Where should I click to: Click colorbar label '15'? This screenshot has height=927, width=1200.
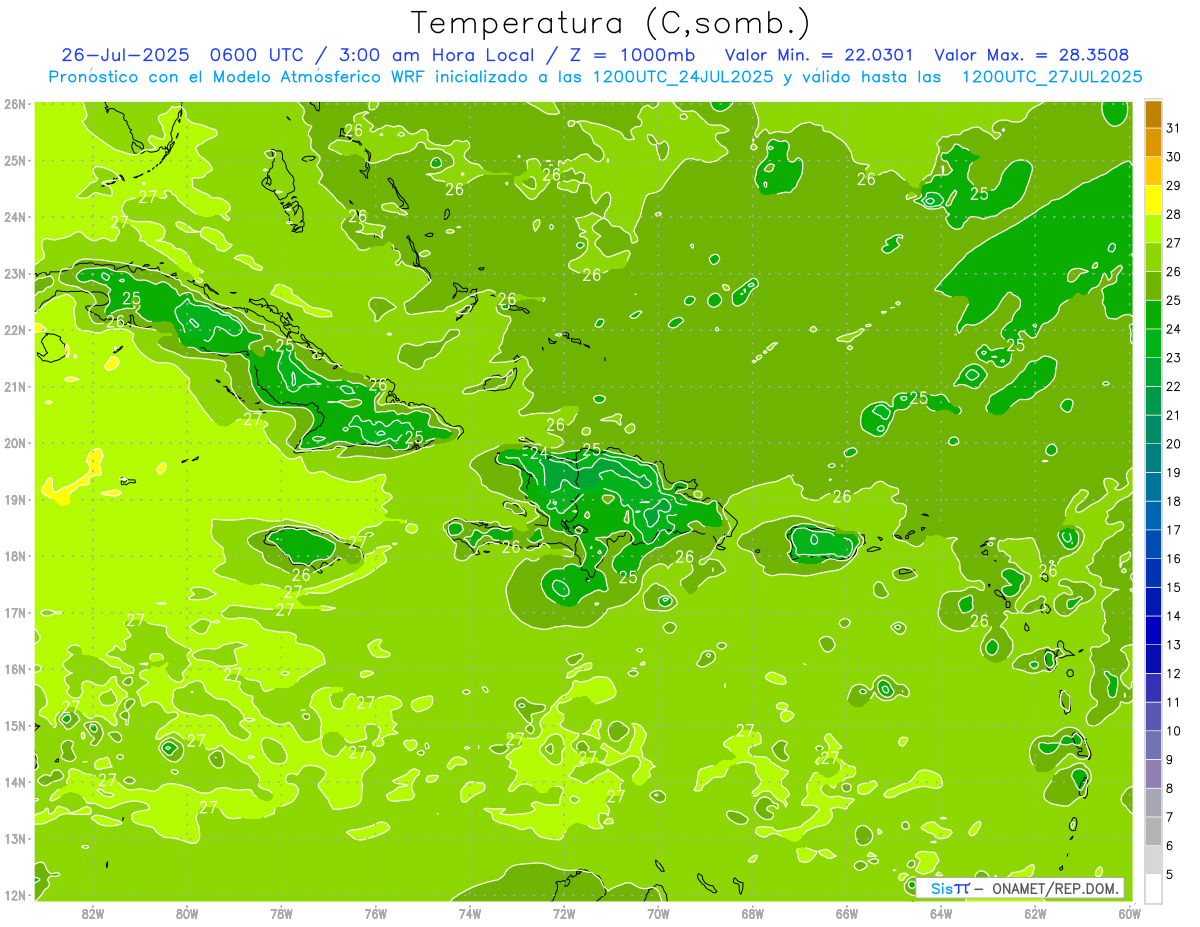[1173, 587]
